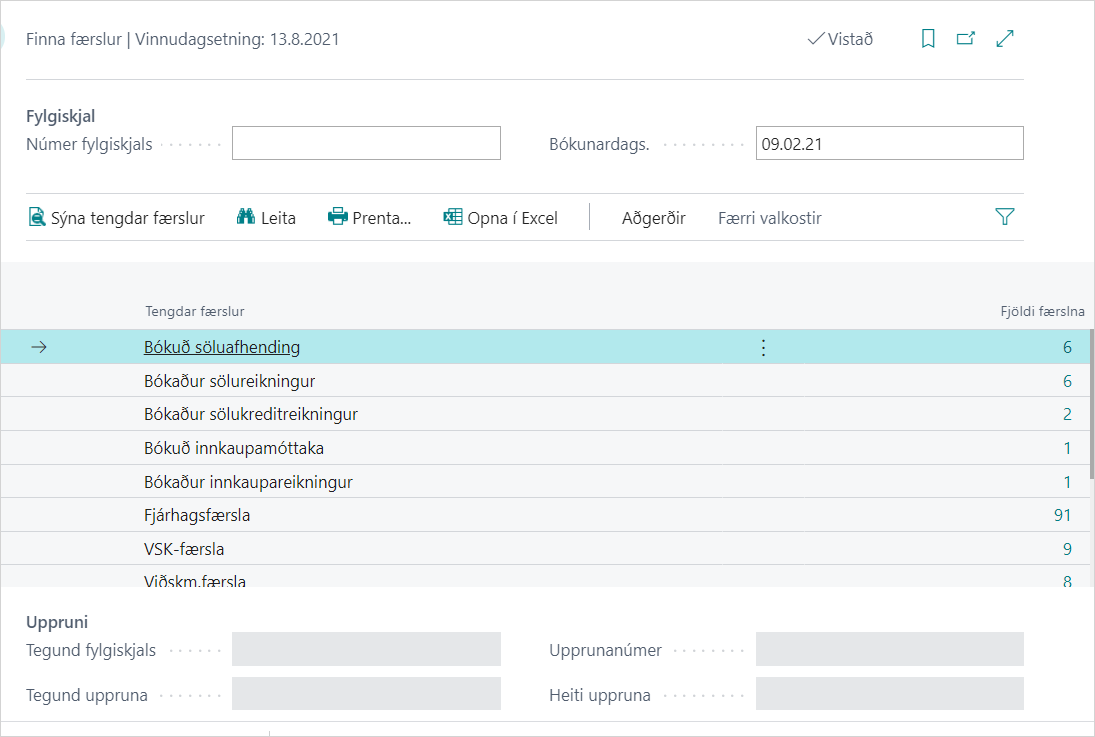The image size is (1095, 737).
Task: Click the Númer fylgiskjals input field
Action: [x=366, y=143]
